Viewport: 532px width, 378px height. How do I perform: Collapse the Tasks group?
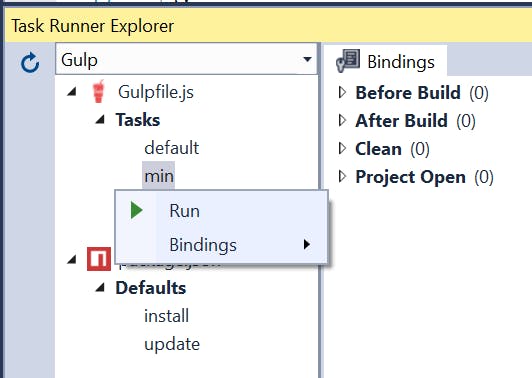tap(100, 119)
